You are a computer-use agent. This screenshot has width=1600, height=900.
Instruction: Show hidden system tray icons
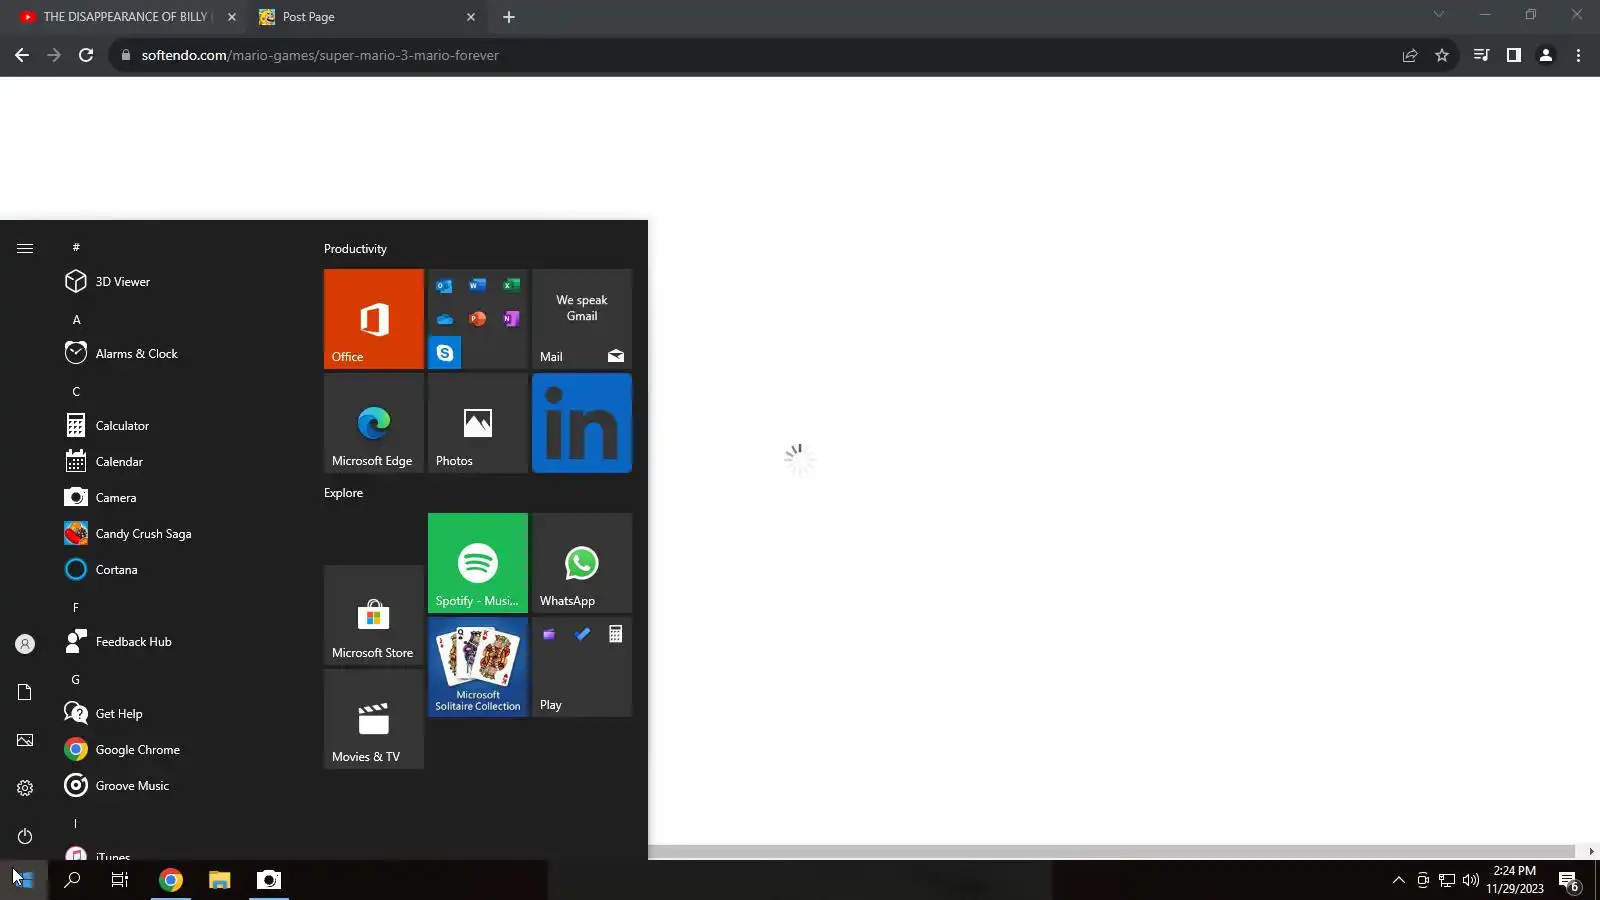1399,880
